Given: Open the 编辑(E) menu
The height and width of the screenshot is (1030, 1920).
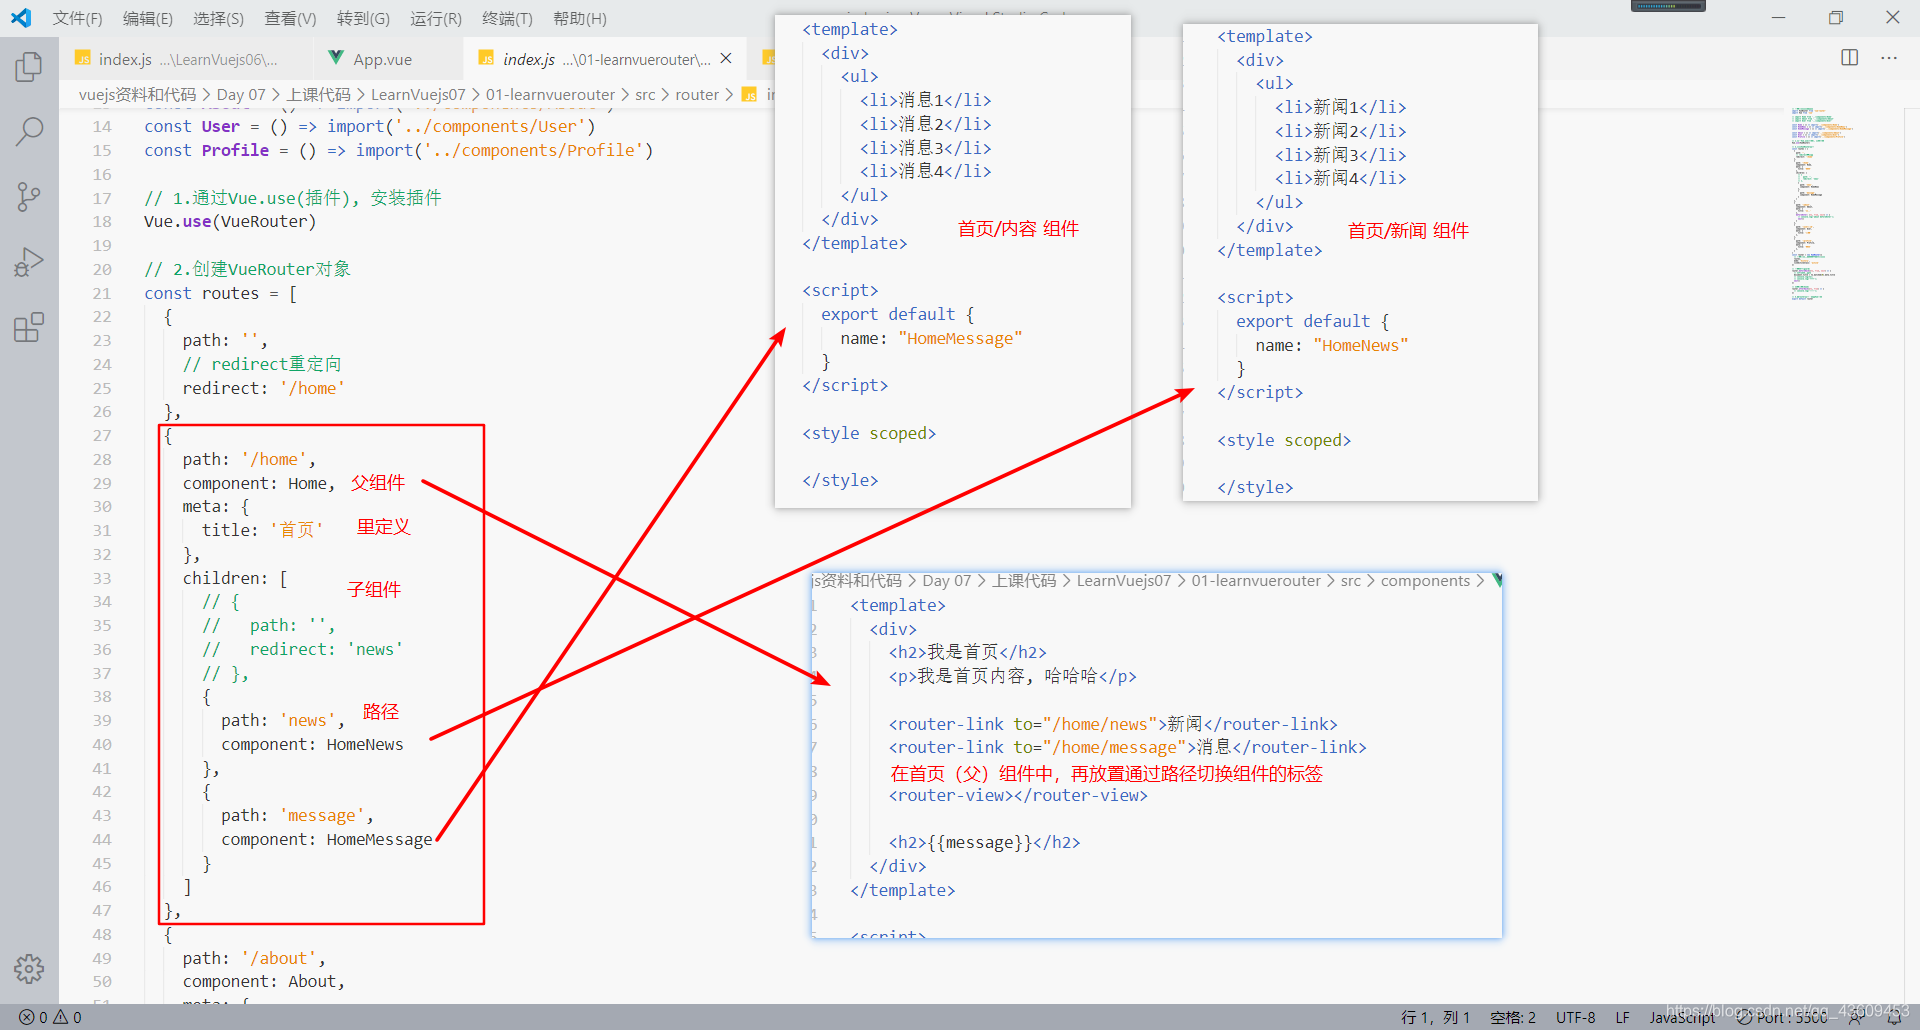Looking at the screenshot, I should coord(148,18).
